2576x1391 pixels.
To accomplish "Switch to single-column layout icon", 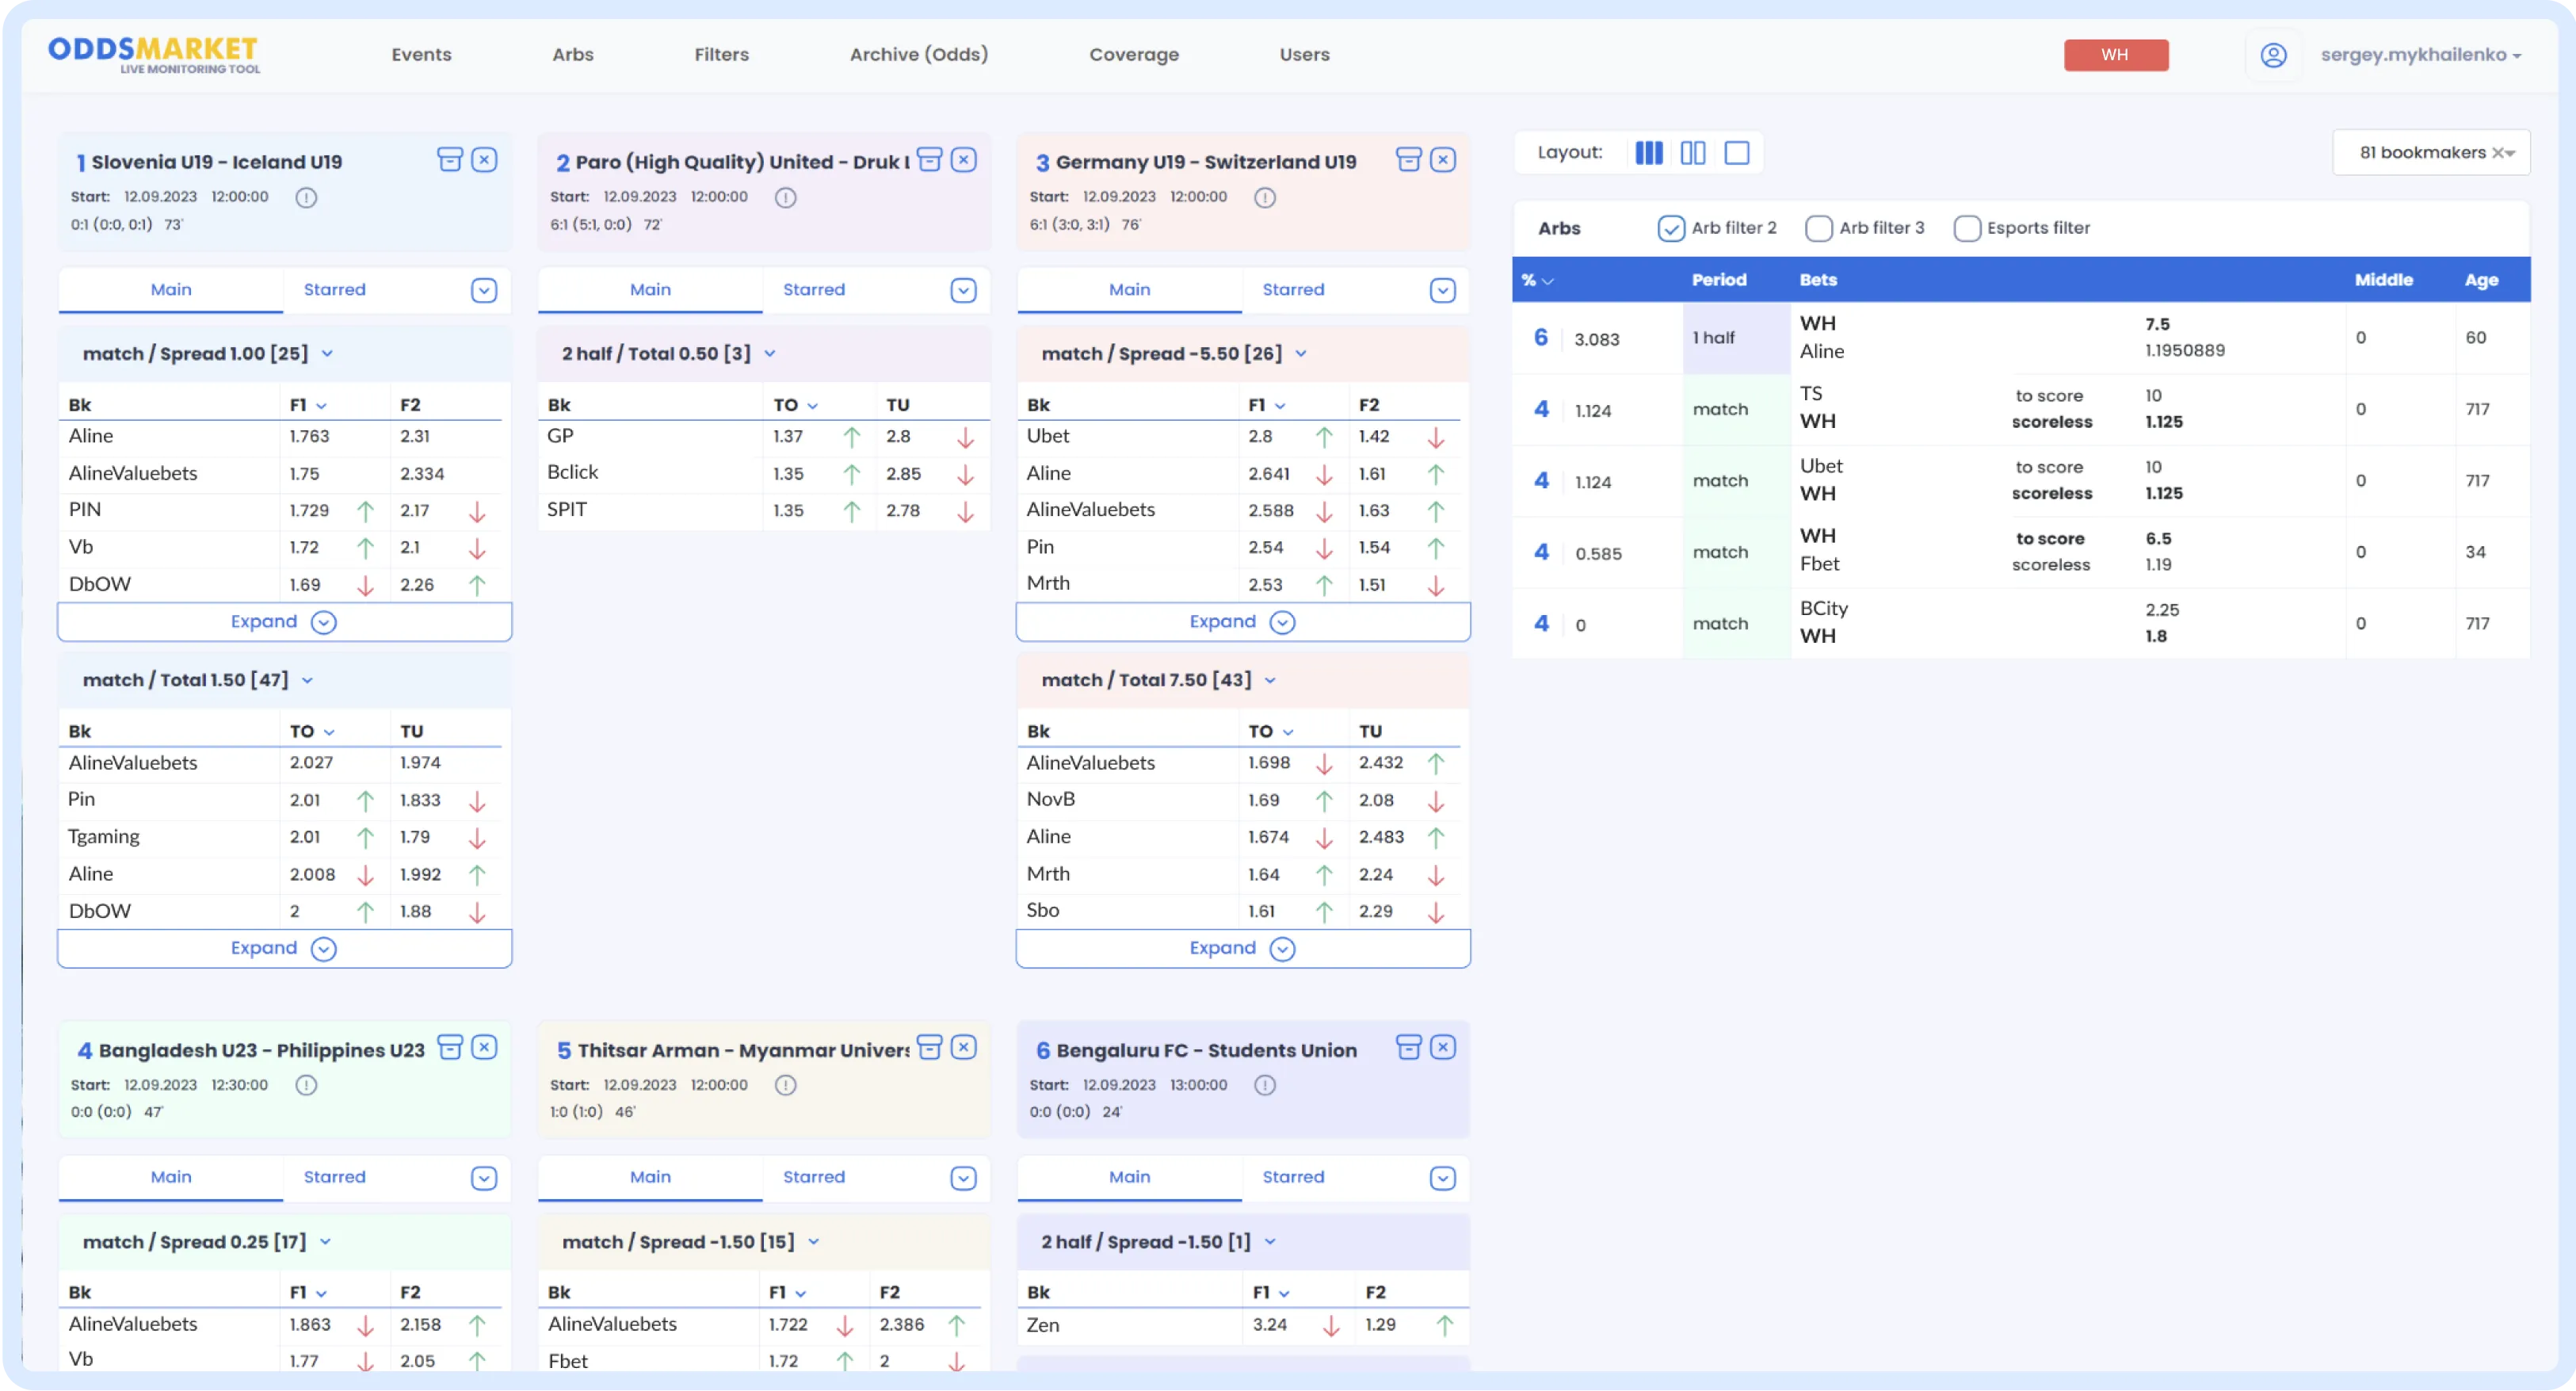I will [1737, 153].
